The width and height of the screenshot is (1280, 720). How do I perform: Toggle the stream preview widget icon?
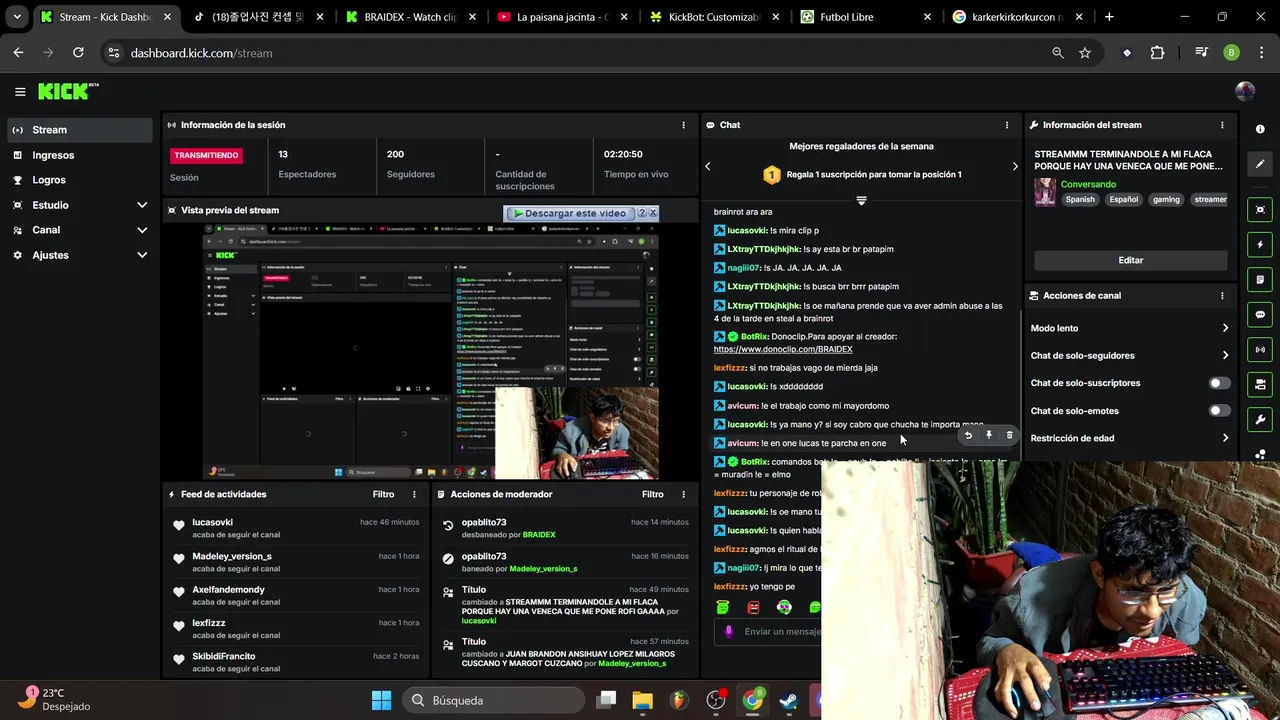click(x=1260, y=210)
